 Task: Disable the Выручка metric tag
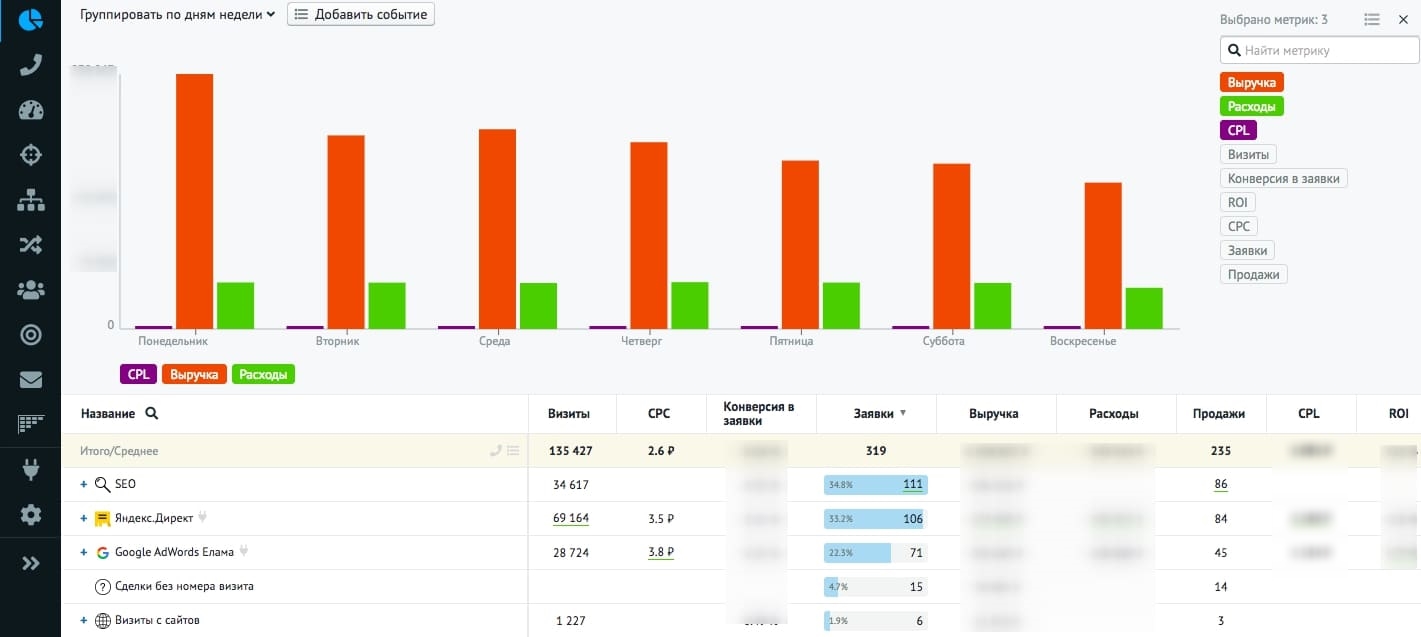pos(1251,83)
